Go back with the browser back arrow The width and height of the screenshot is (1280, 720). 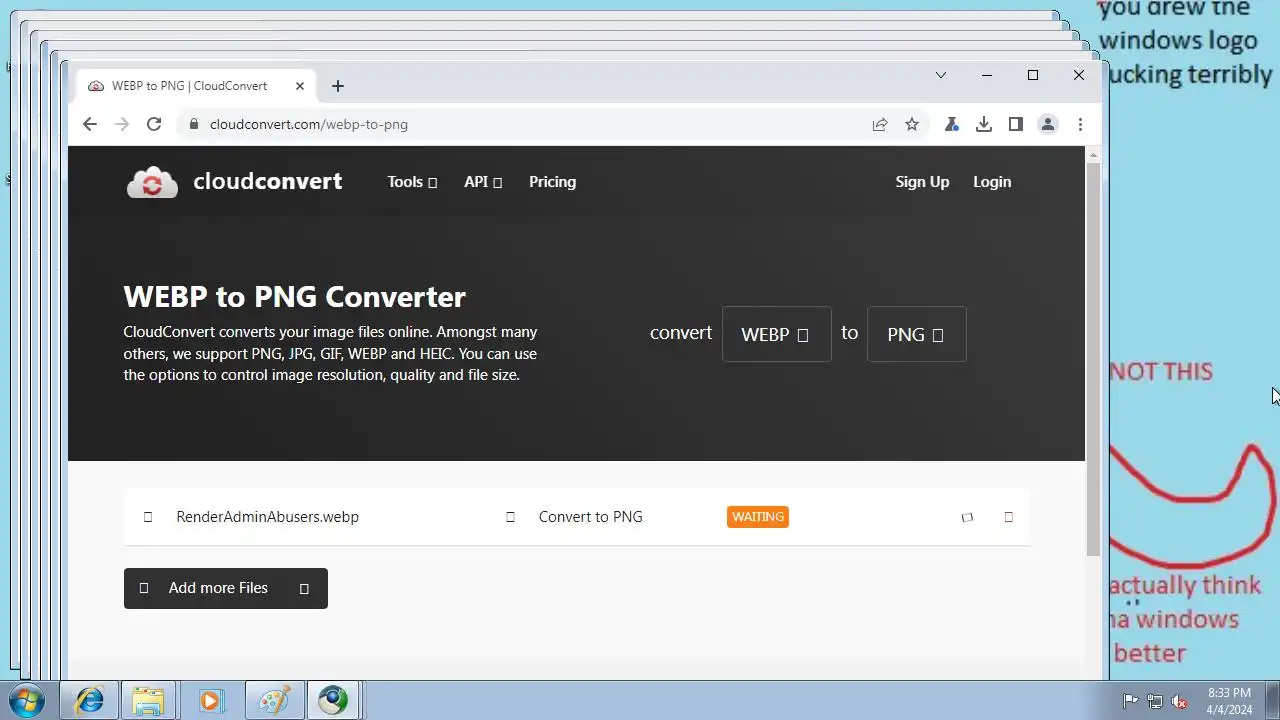coord(90,124)
